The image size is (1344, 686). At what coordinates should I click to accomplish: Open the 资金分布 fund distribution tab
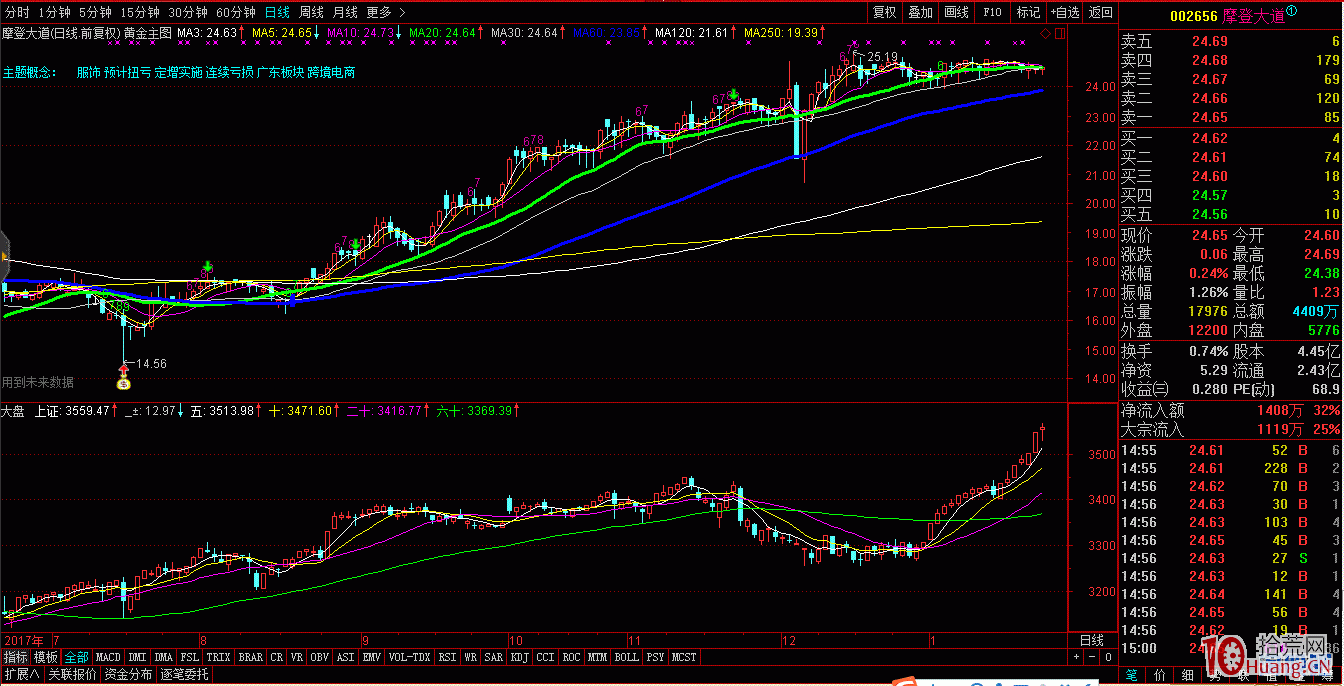click(128, 675)
